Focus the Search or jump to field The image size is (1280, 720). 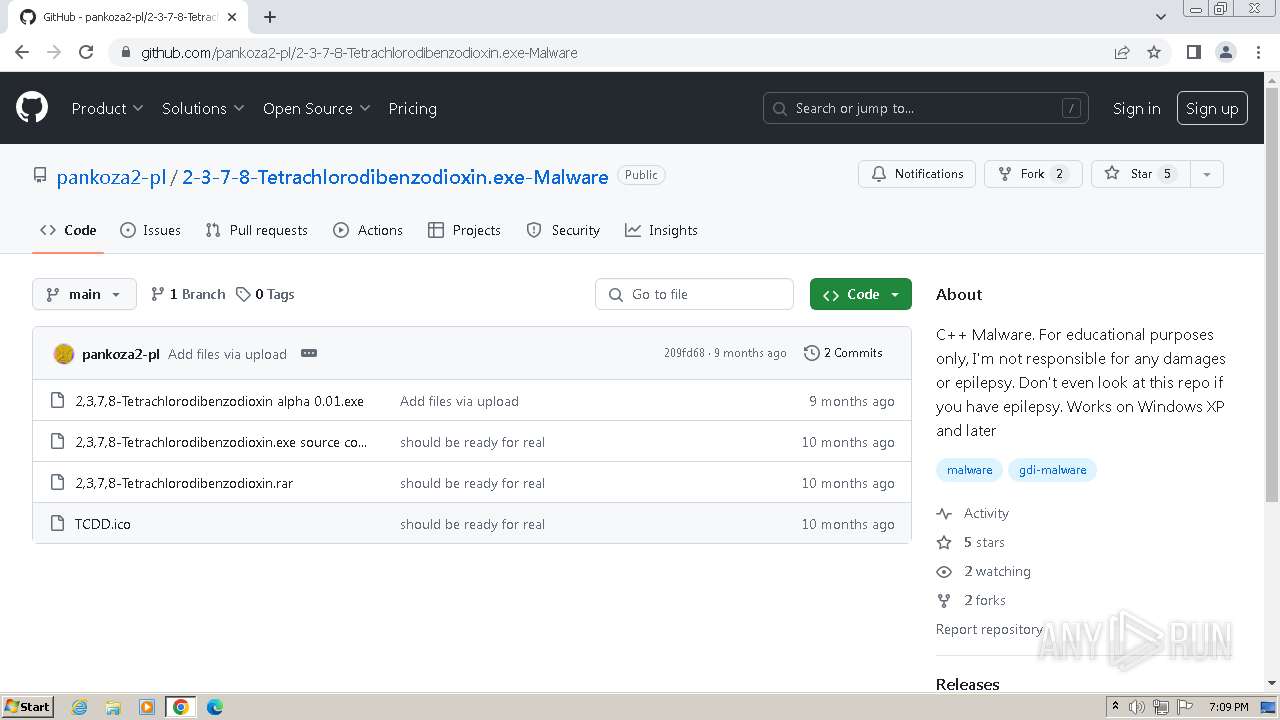[x=926, y=108]
